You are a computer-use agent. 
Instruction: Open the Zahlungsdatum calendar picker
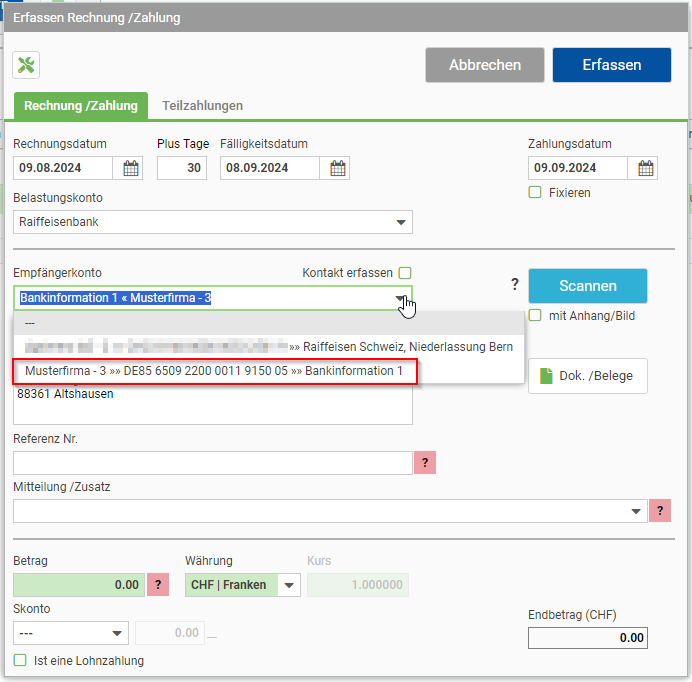click(646, 168)
